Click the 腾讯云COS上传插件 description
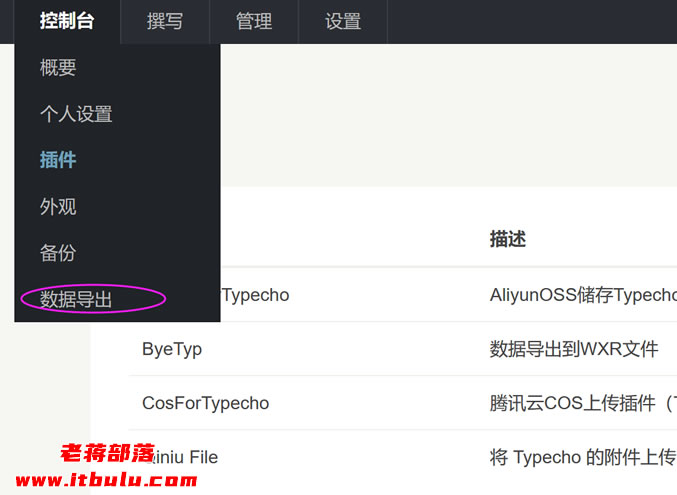The height and width of the screenshot is (495, 677). pyautogui.click(x=582, y=403)
